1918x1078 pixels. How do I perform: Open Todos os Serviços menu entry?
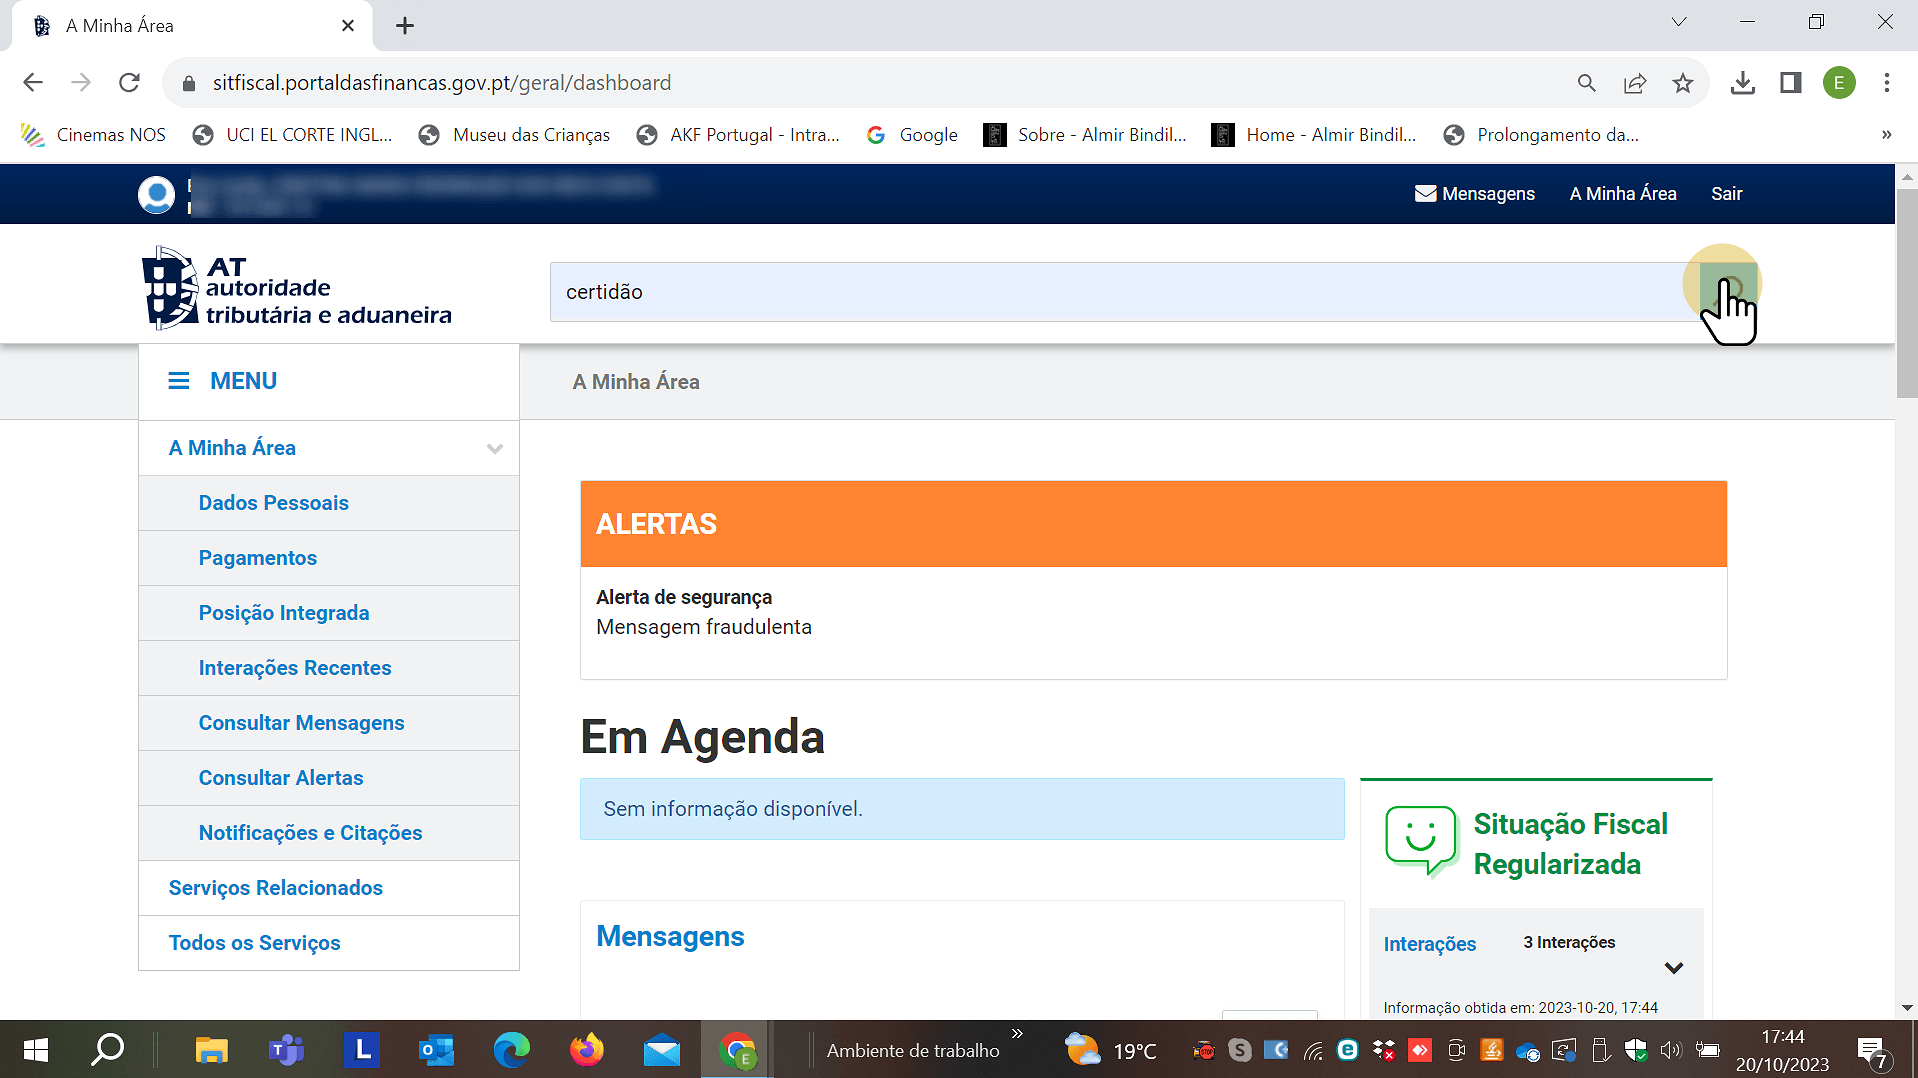(254, 943)
